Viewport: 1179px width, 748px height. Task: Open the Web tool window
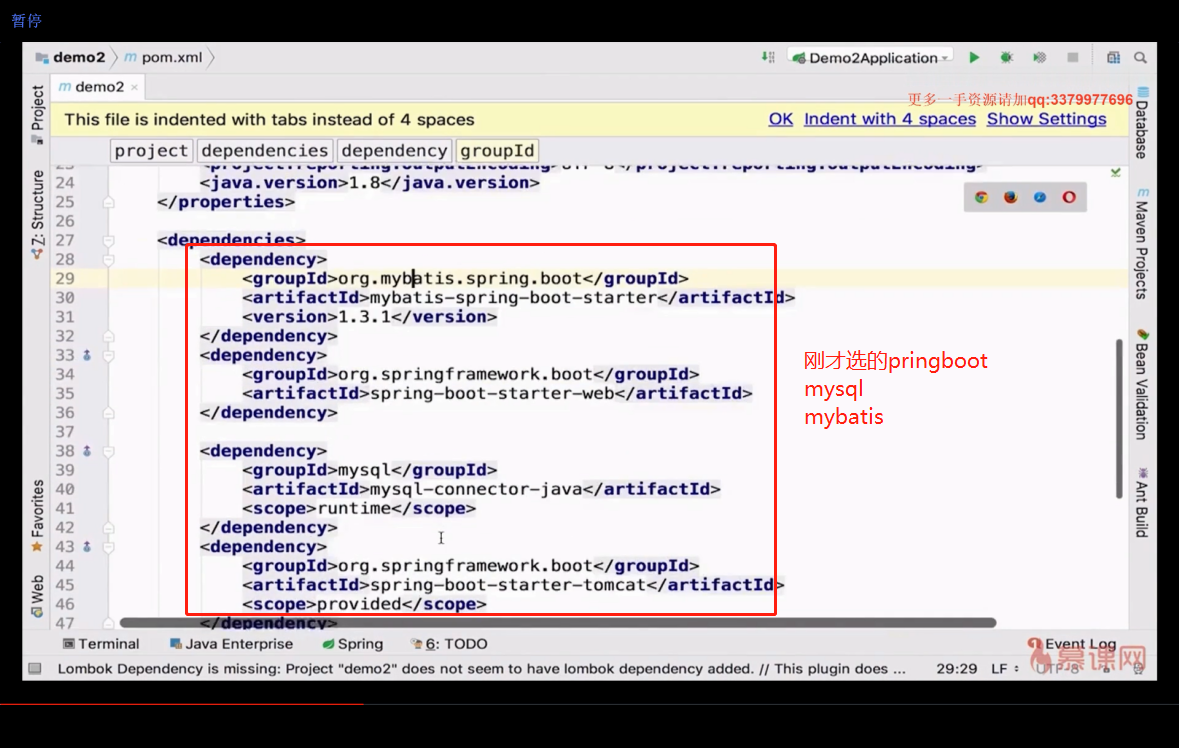click(37, 596)
